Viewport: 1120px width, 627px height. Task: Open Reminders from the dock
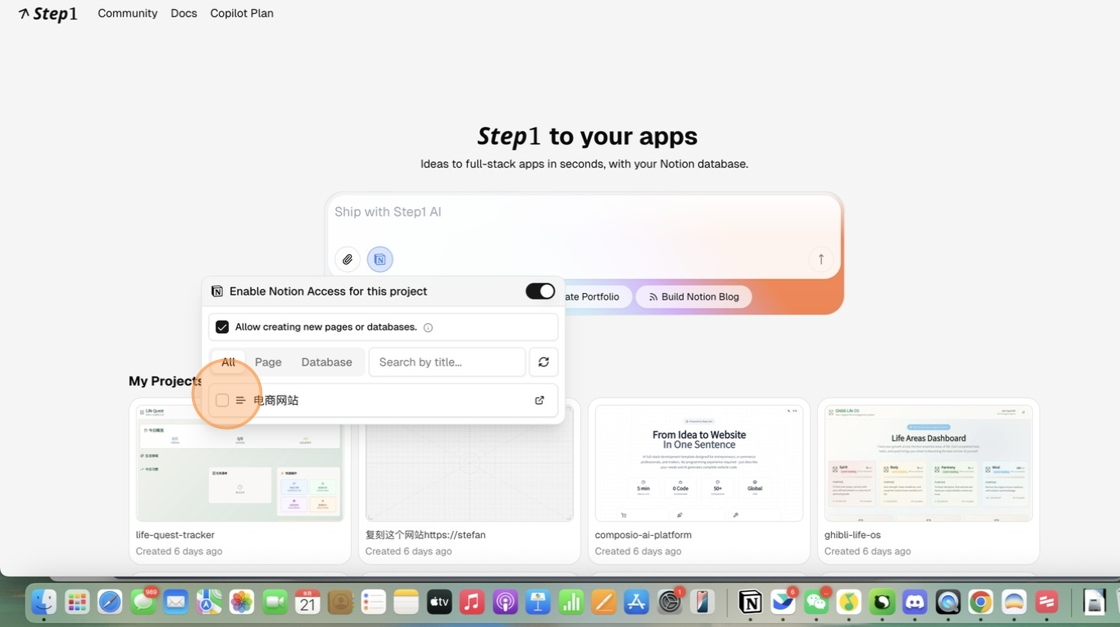(373, 602)
